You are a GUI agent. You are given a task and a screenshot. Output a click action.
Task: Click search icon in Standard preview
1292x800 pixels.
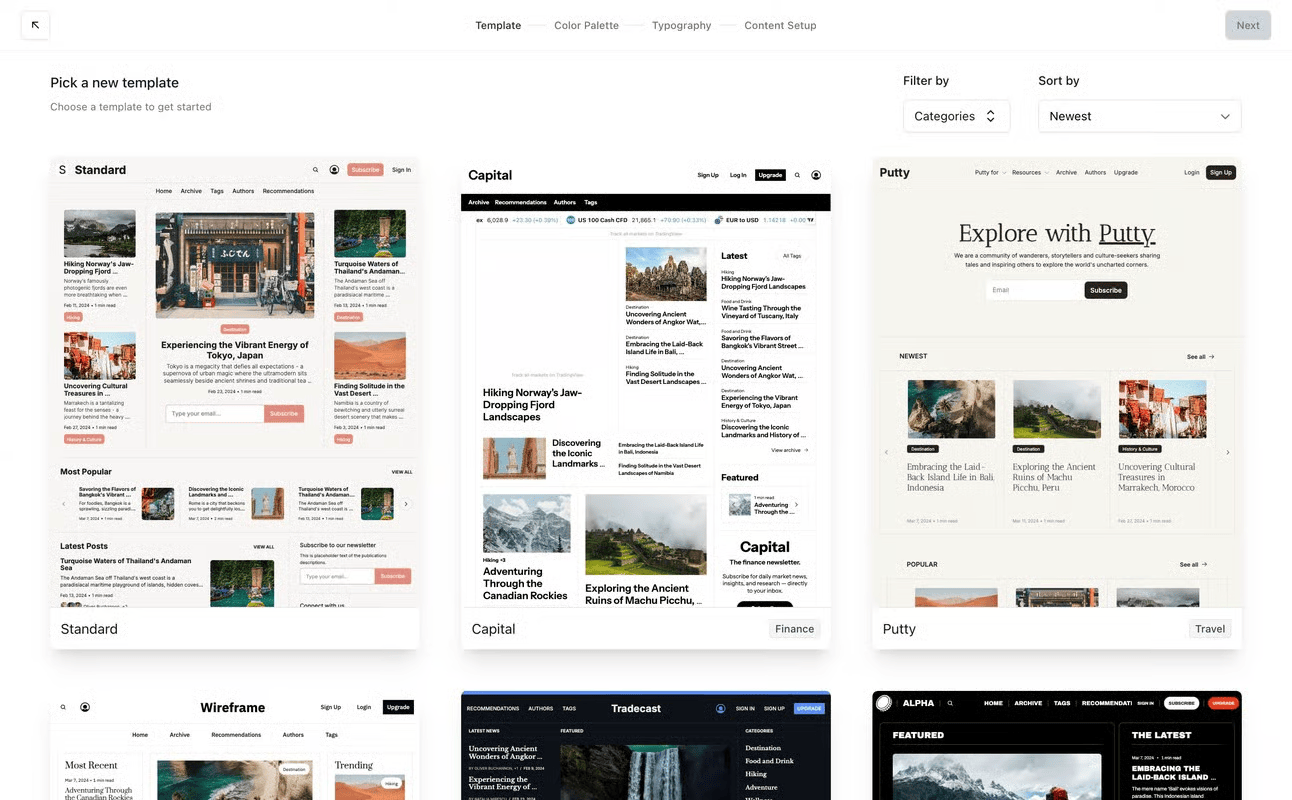316,170
